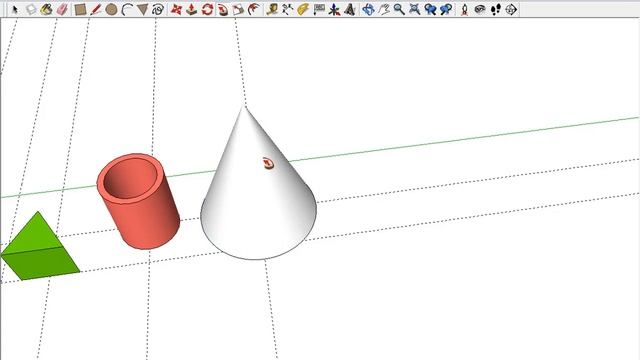Screen dimensions: 640x360
Task: Go to Next camera view
Action: tap(446, 9)
